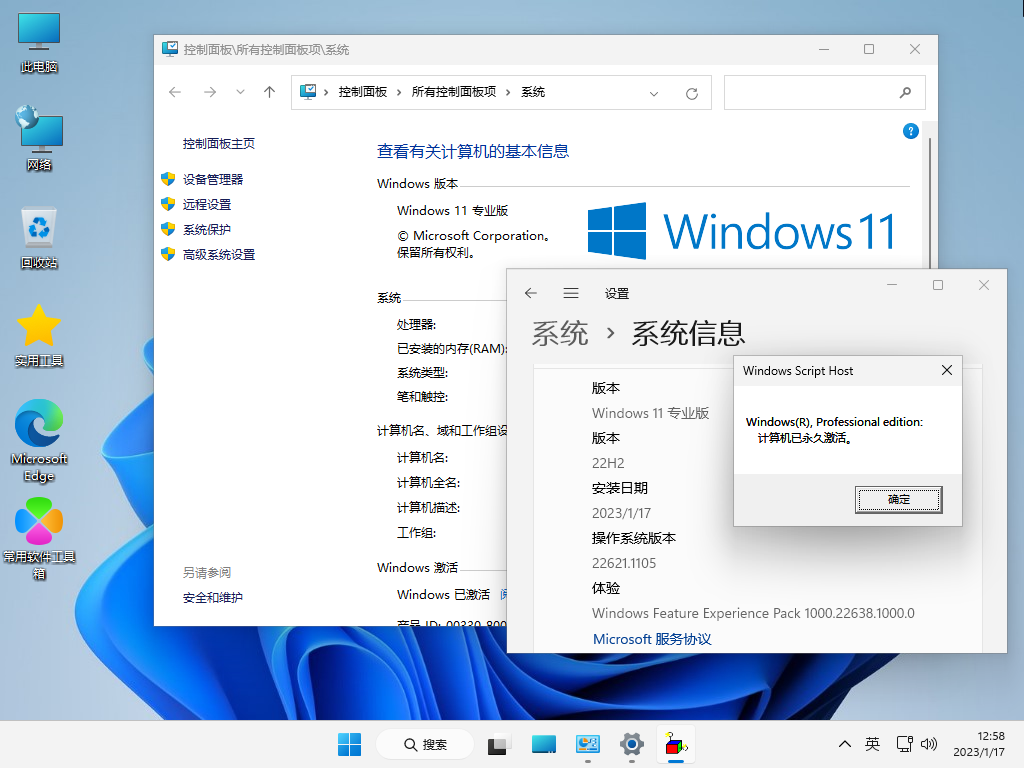Minimize the Settings window
The width and height of the screenshot is (1024, 768).
point(891,285)
